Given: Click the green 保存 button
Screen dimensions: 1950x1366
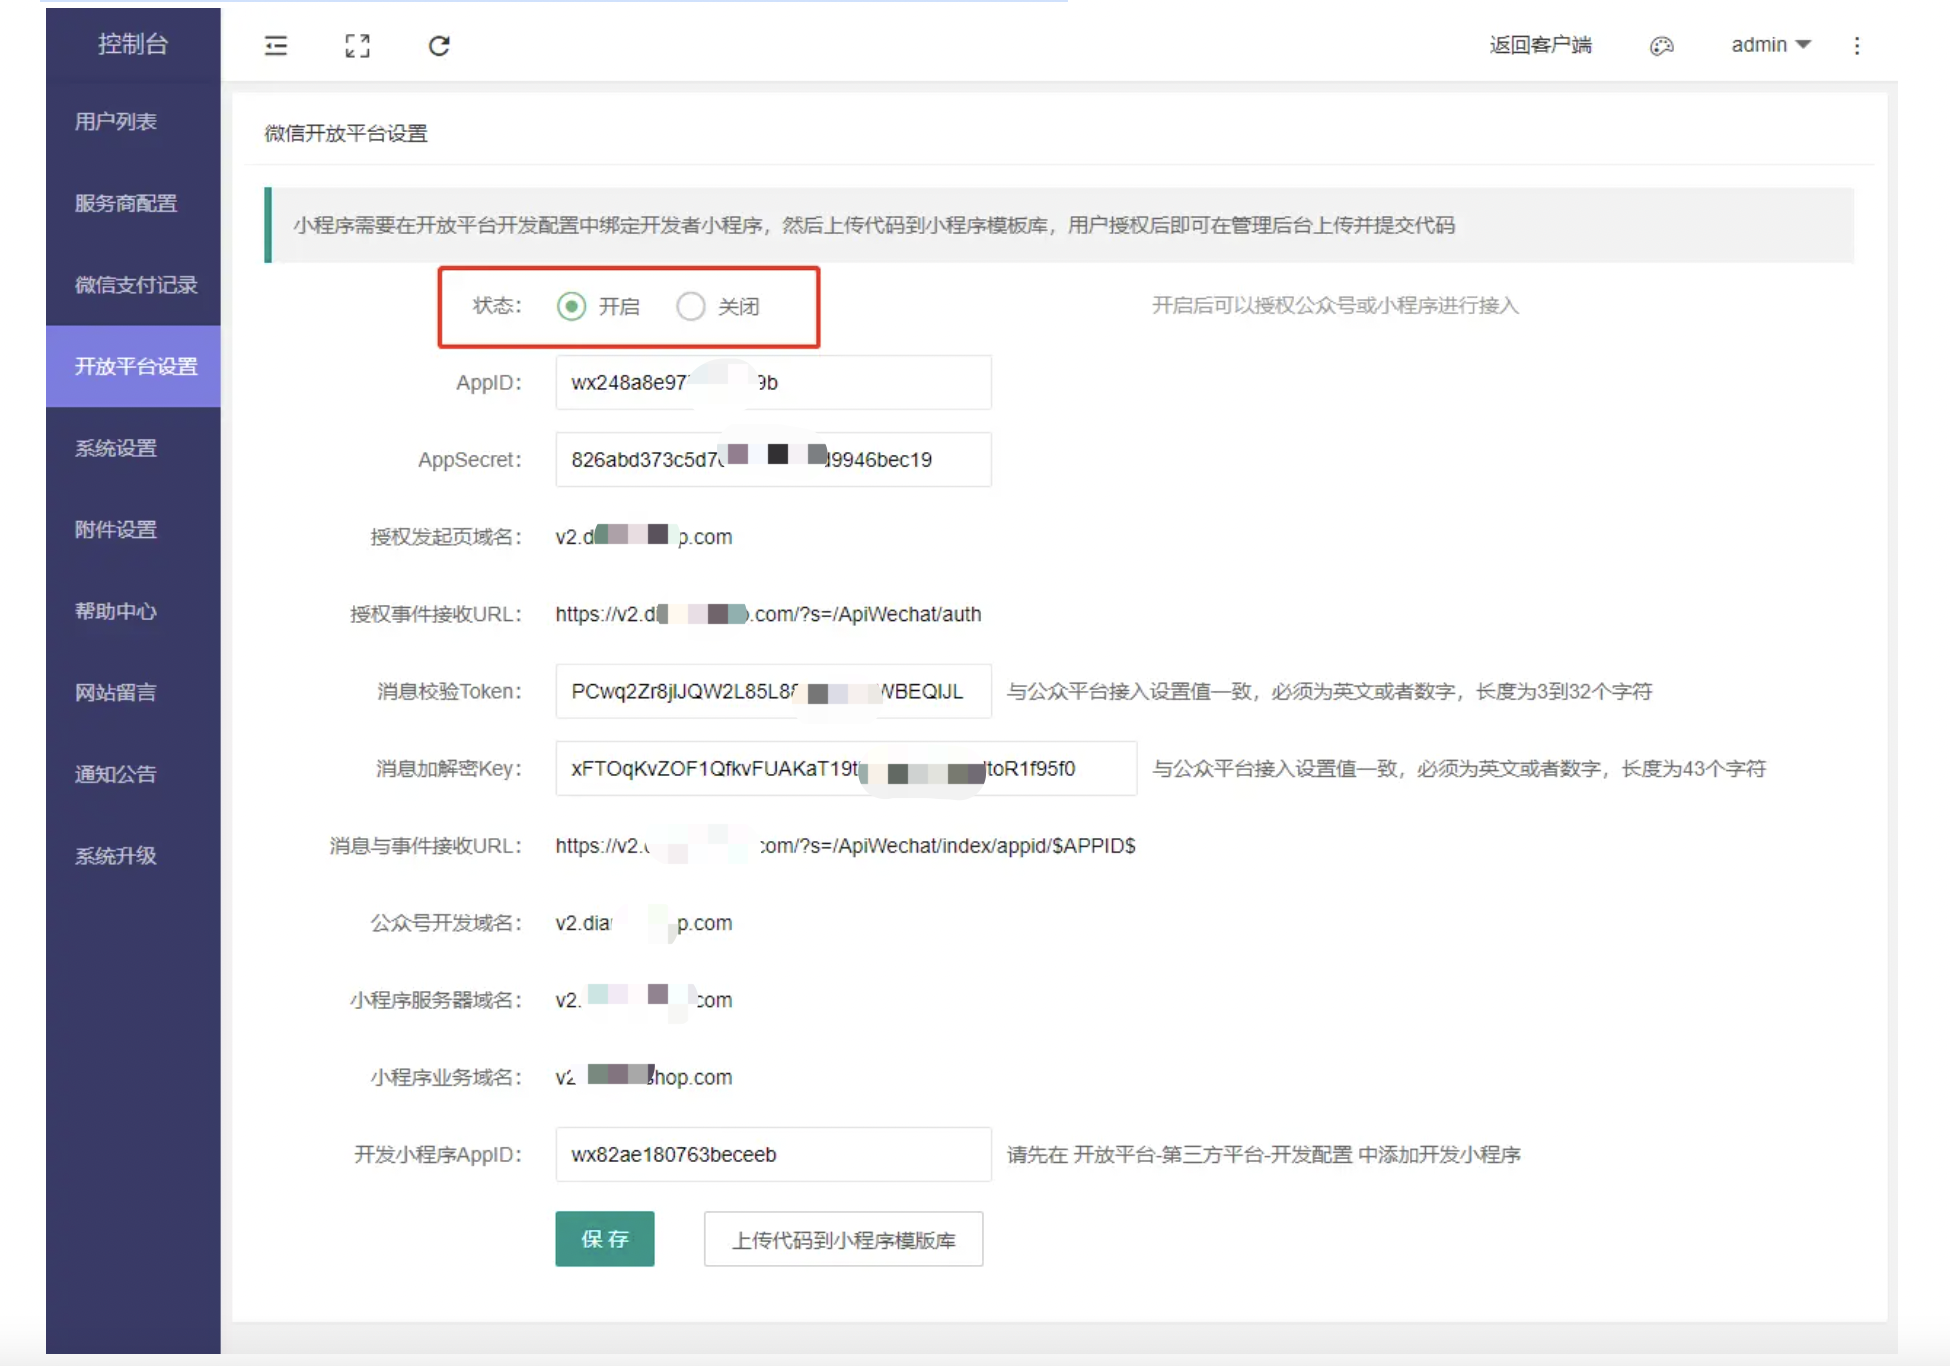Looking at the screenshot, I should pos(605,1239).
